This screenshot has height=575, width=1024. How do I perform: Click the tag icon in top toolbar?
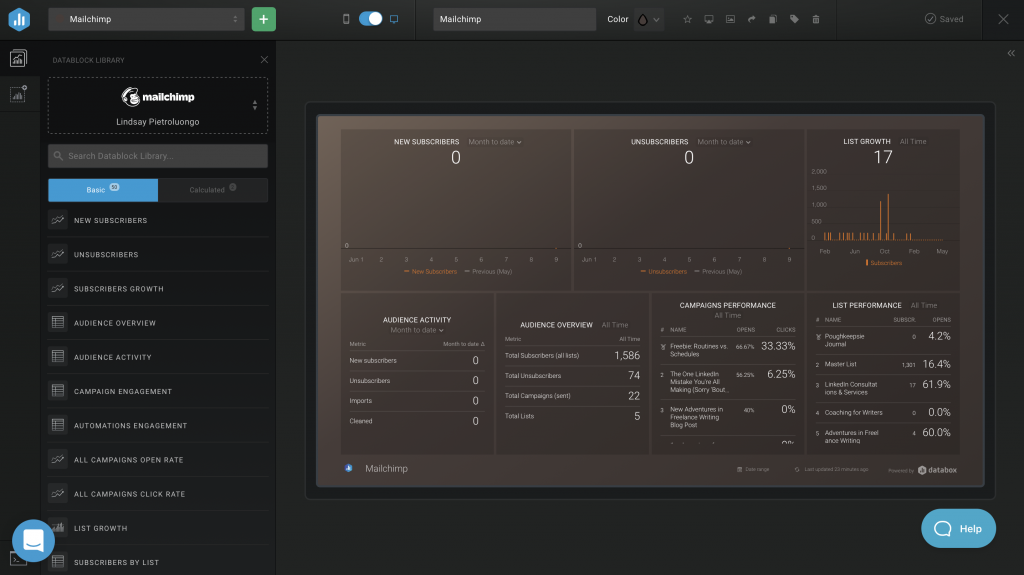pos(794,19)
